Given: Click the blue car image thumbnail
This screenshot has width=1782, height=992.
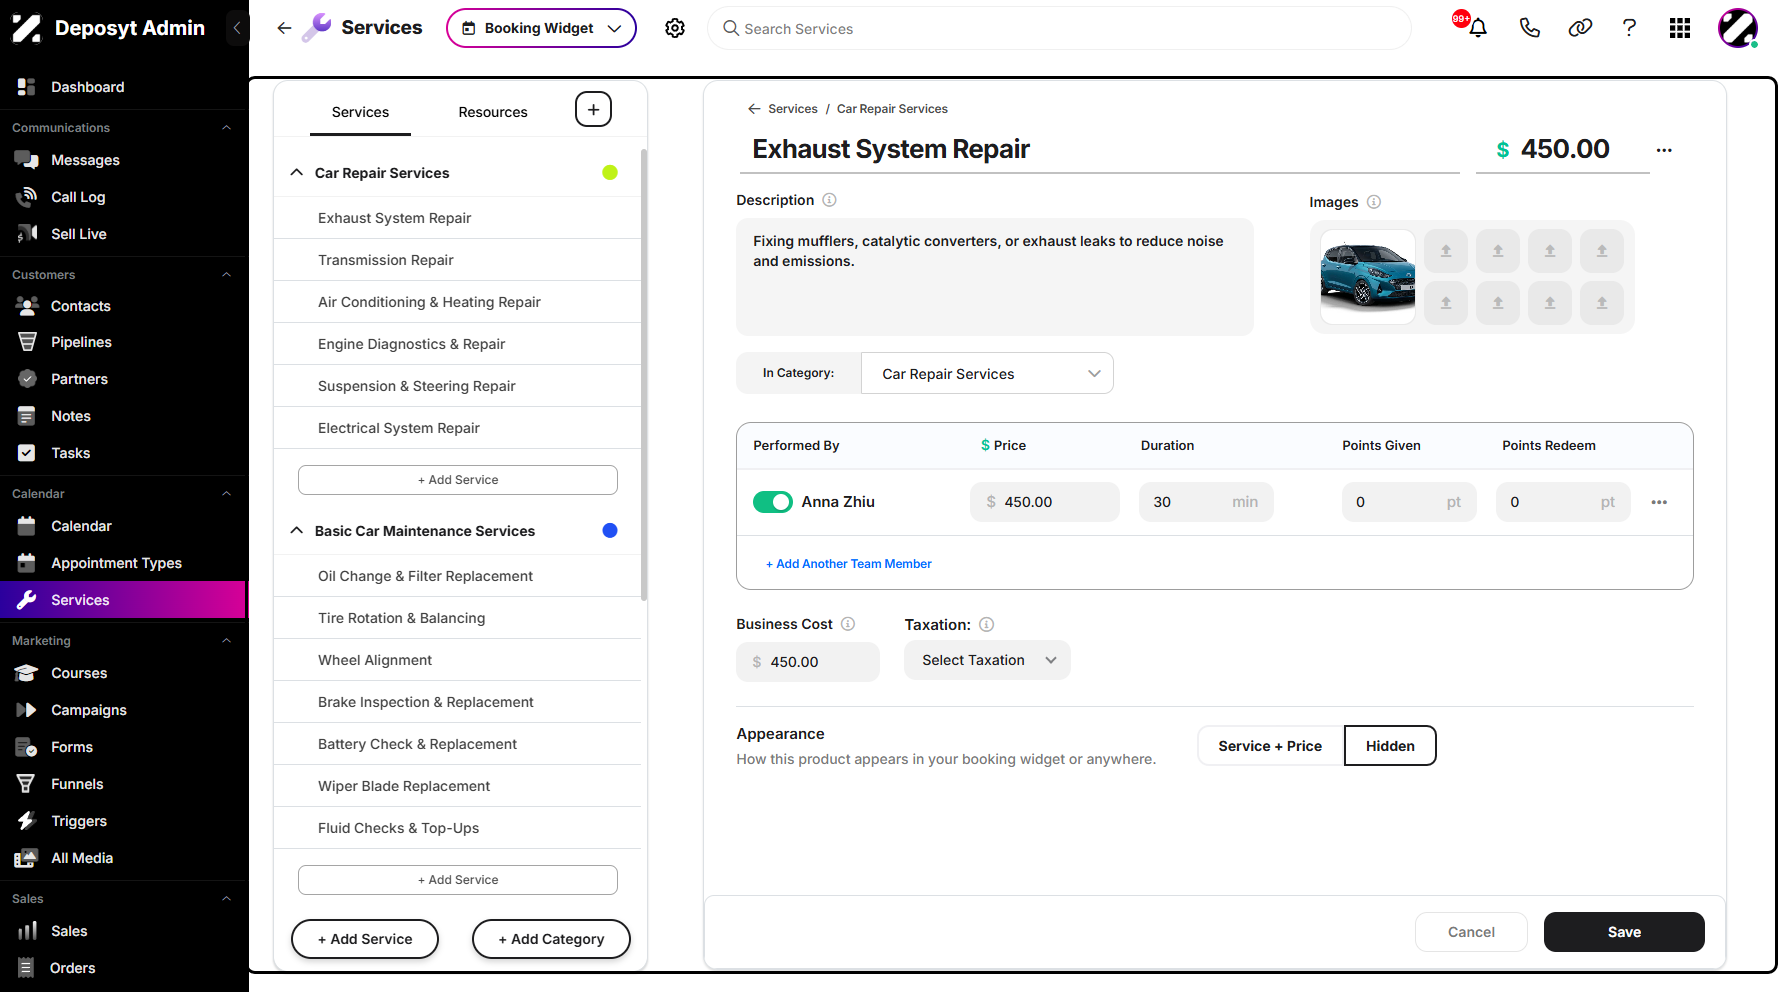Looking at the screenshot, I should click(1367, 276).
